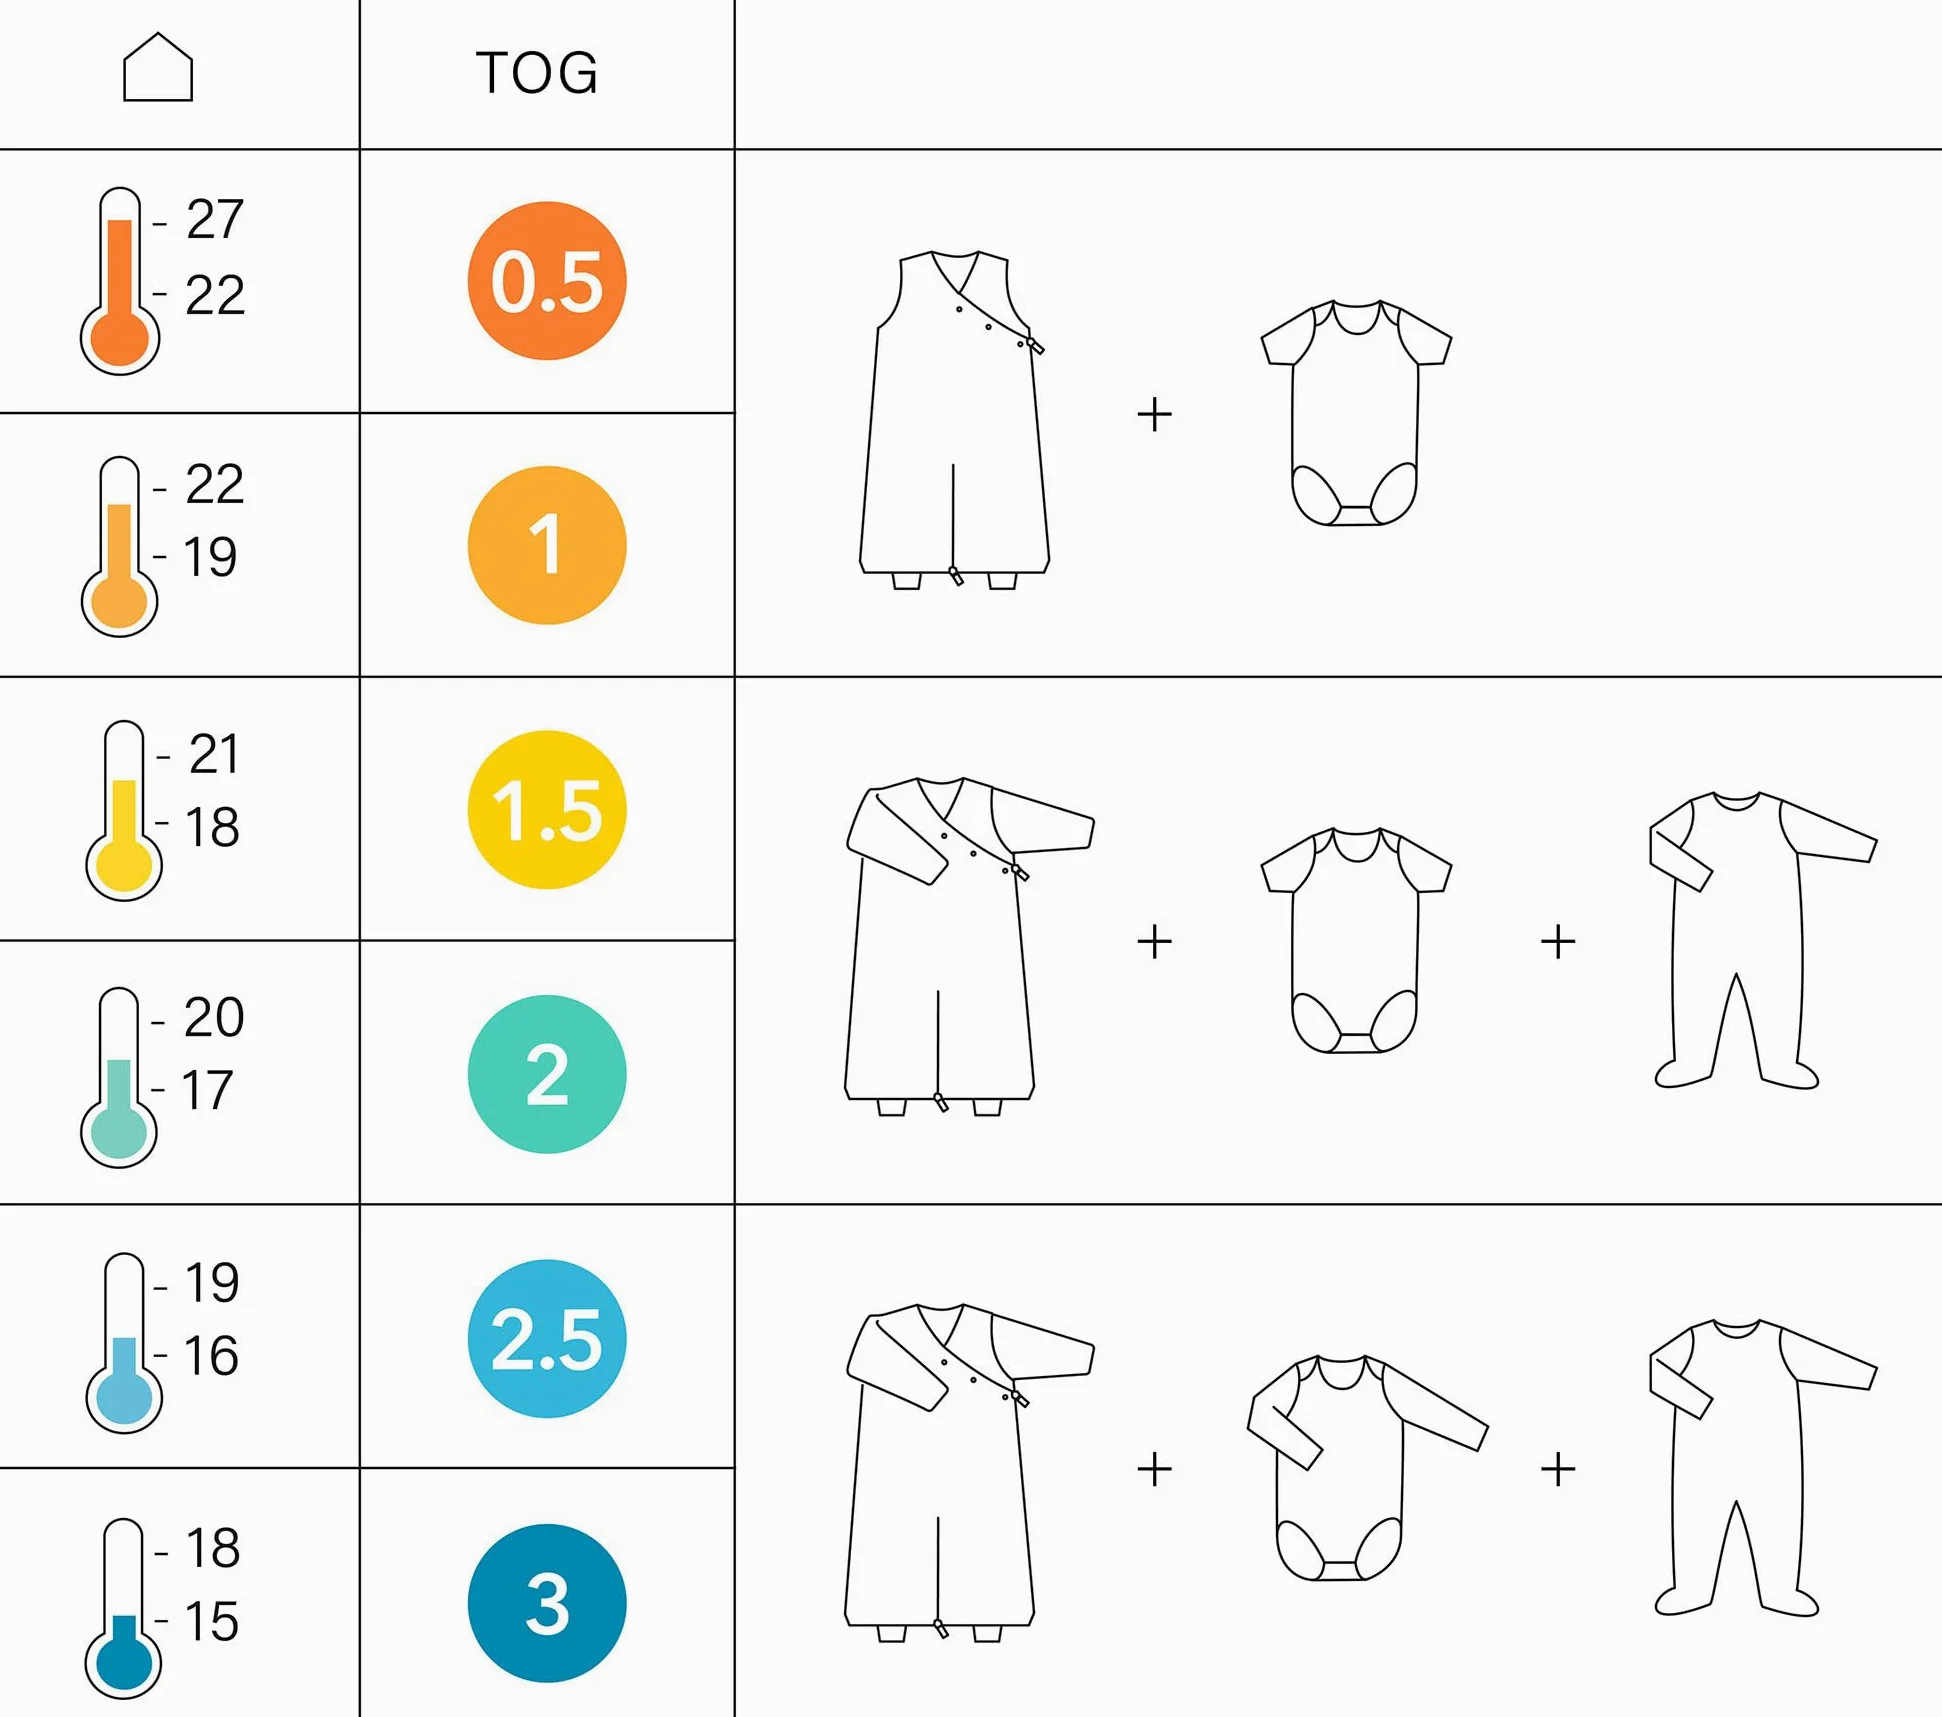The height and width of the screenshot is (1717, 1942).
Task: Click the long-sleeve sleeping bag in middle row
Action: (x=969, y=946)
